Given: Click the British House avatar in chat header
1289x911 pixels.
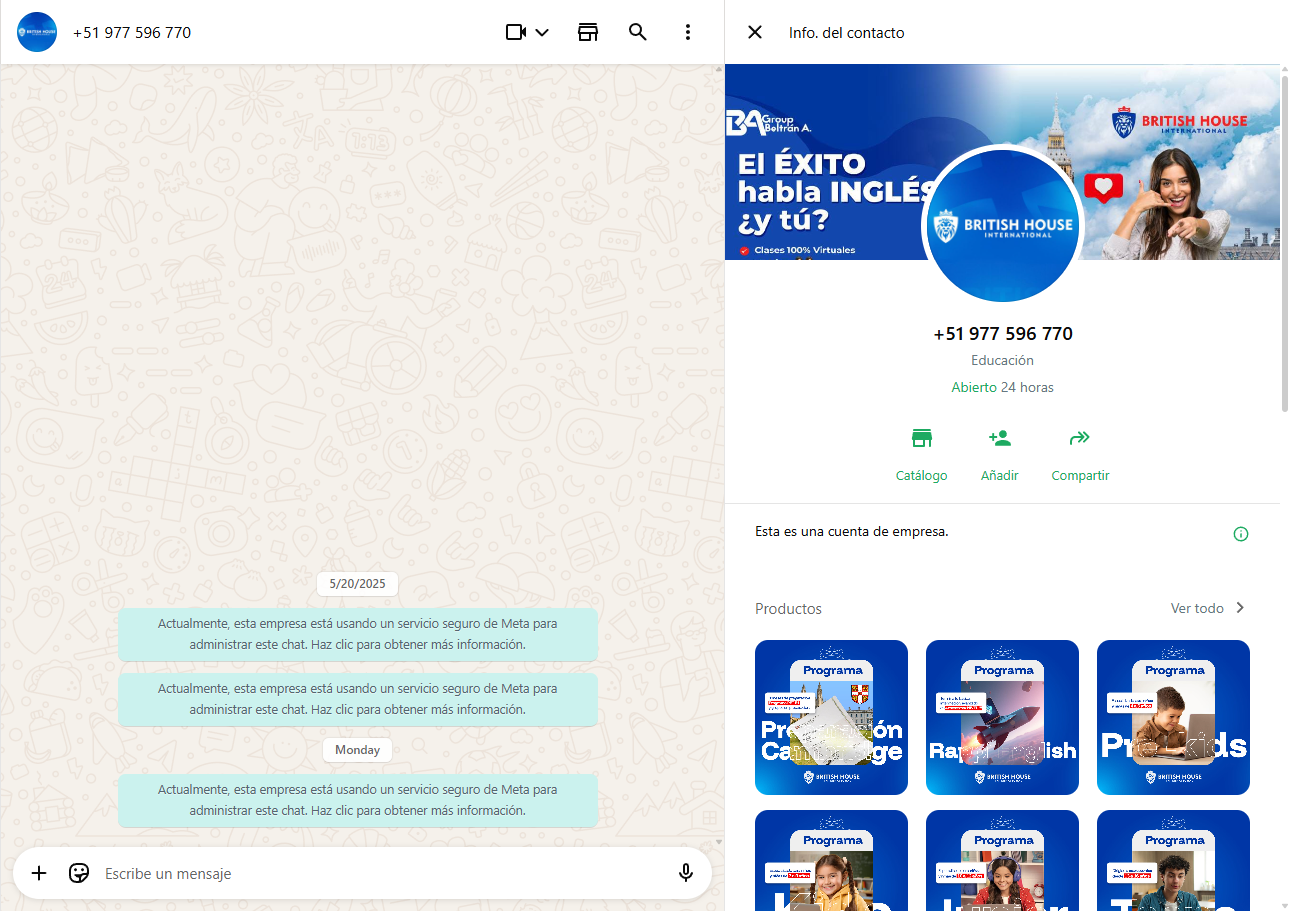Looking at the screenshot, I should tap(37, 32).
